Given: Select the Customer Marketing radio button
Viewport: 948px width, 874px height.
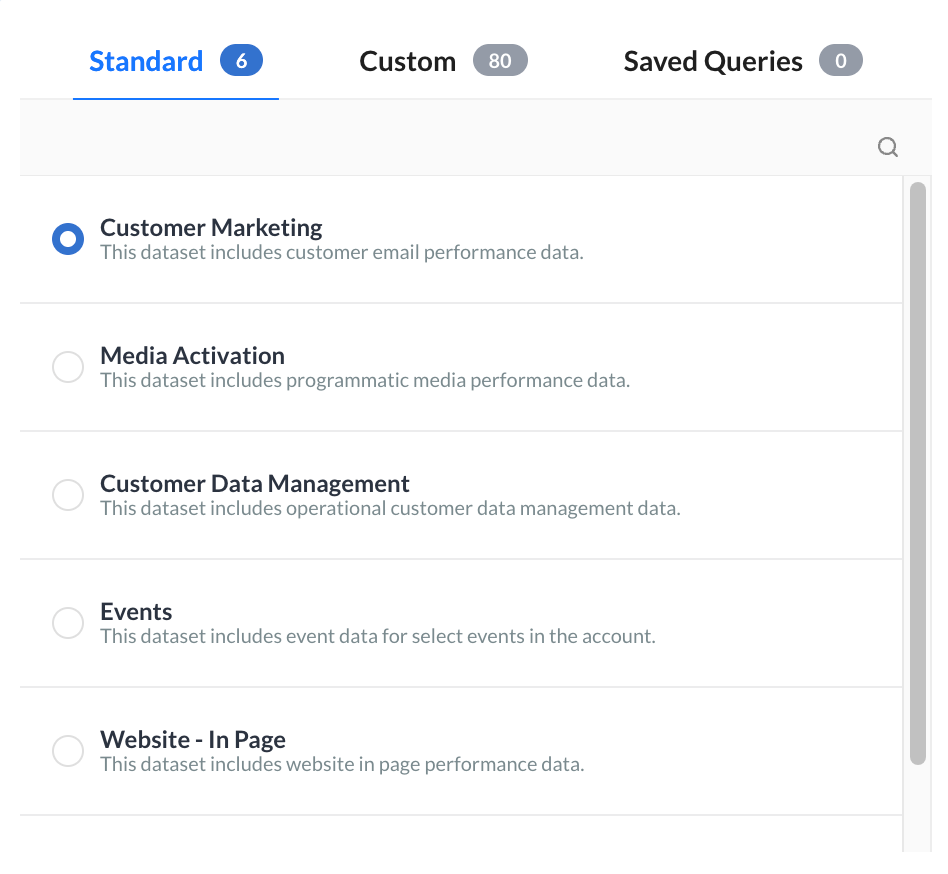Looking at the screenshot, I should click(x=68, y=239).
